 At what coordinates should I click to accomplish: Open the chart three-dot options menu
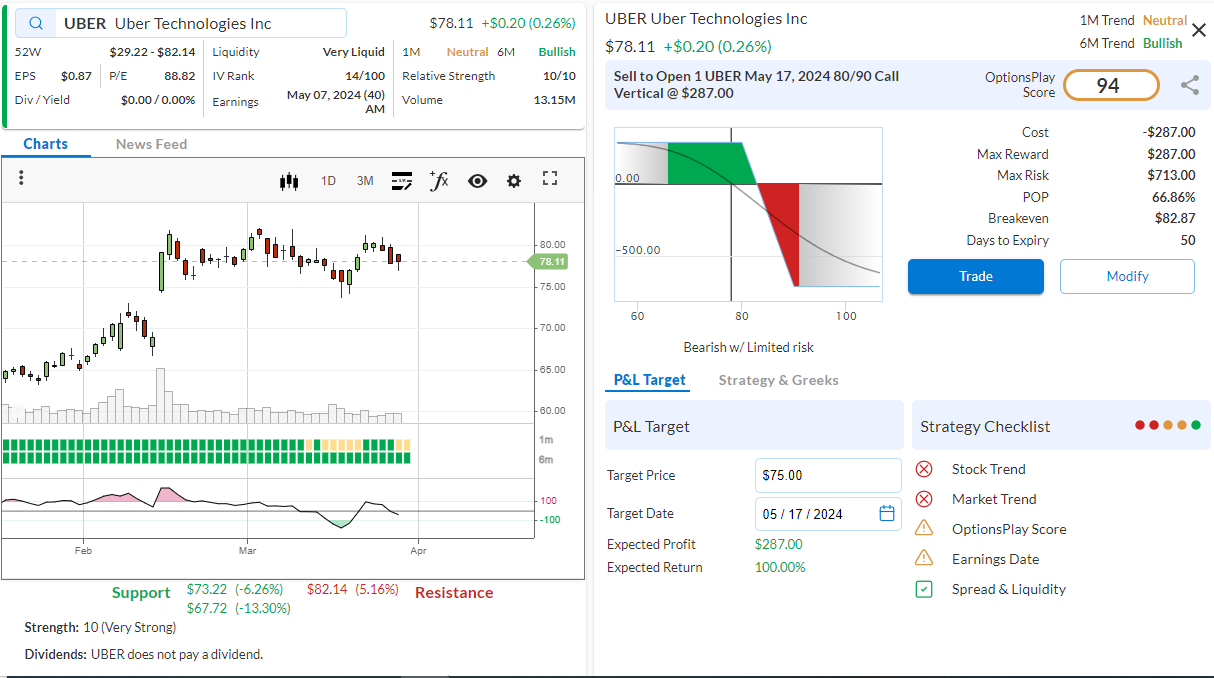pos(21,178)
